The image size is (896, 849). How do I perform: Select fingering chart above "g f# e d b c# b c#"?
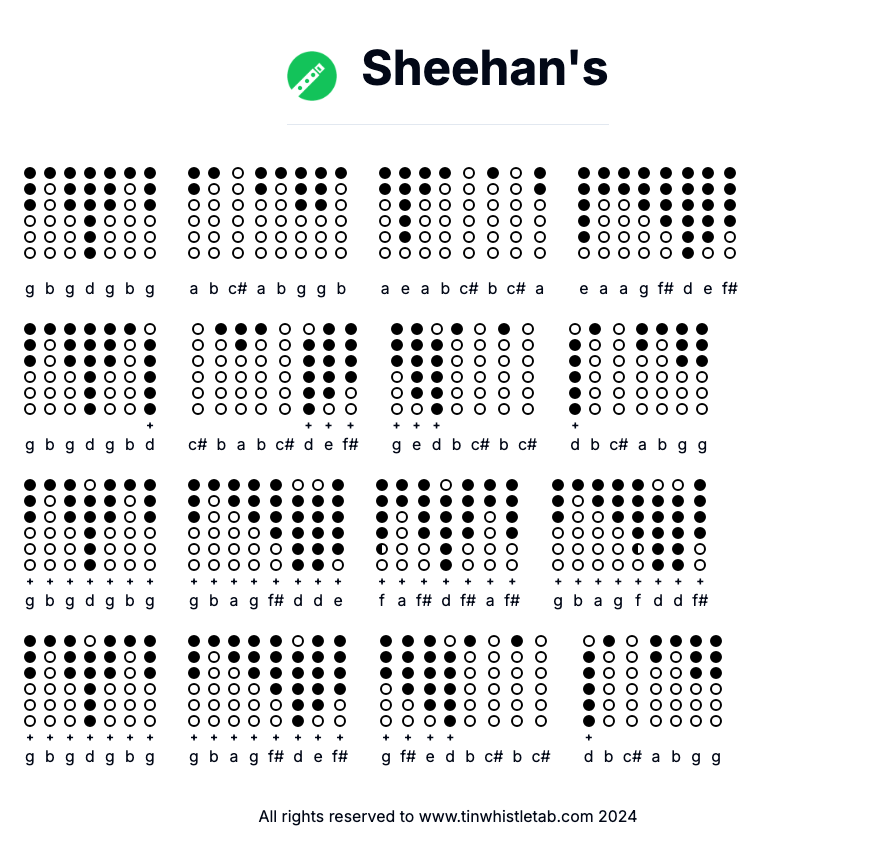pyautogui.click(x=463, y=681)
